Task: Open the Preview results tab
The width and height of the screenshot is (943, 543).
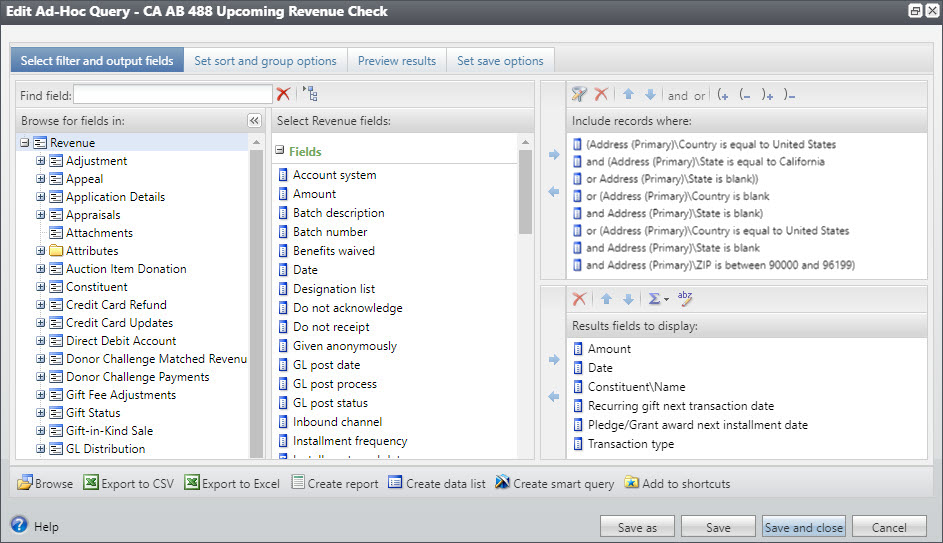Action: tap(397, 61)
